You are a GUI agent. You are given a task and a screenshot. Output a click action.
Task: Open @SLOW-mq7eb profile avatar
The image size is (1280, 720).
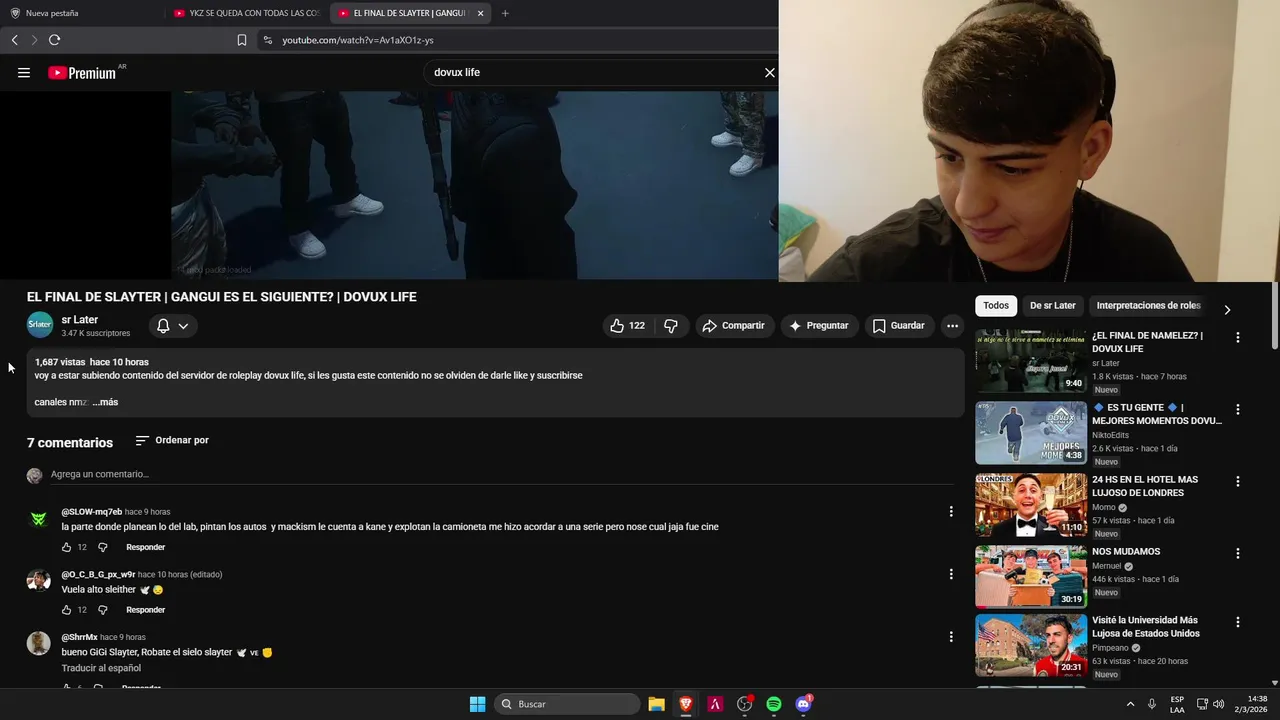coord(38,519)
